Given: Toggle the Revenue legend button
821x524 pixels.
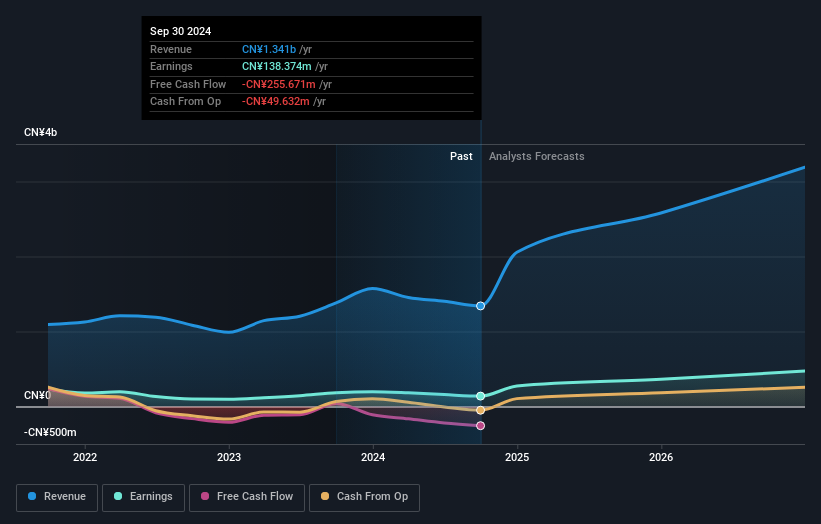Looking at the screenshot, I should click(x=57, y=497).
